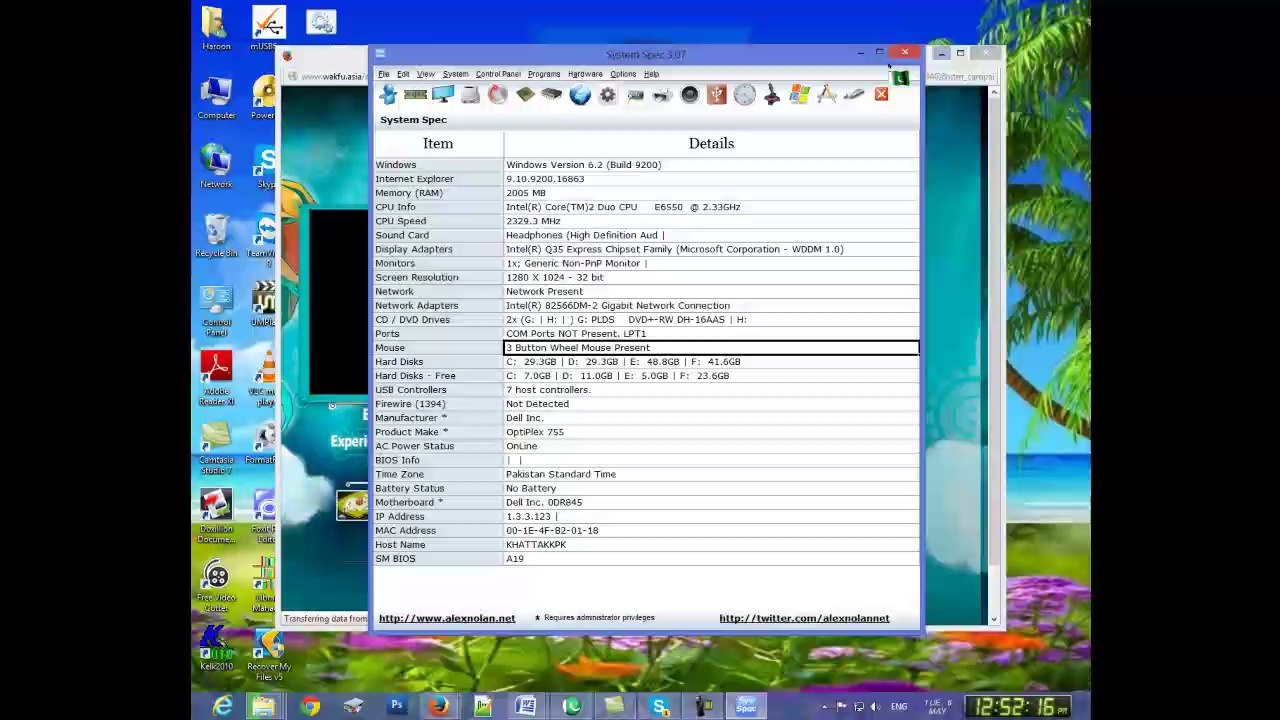Click the taskbar clock display

[1018, 707]
